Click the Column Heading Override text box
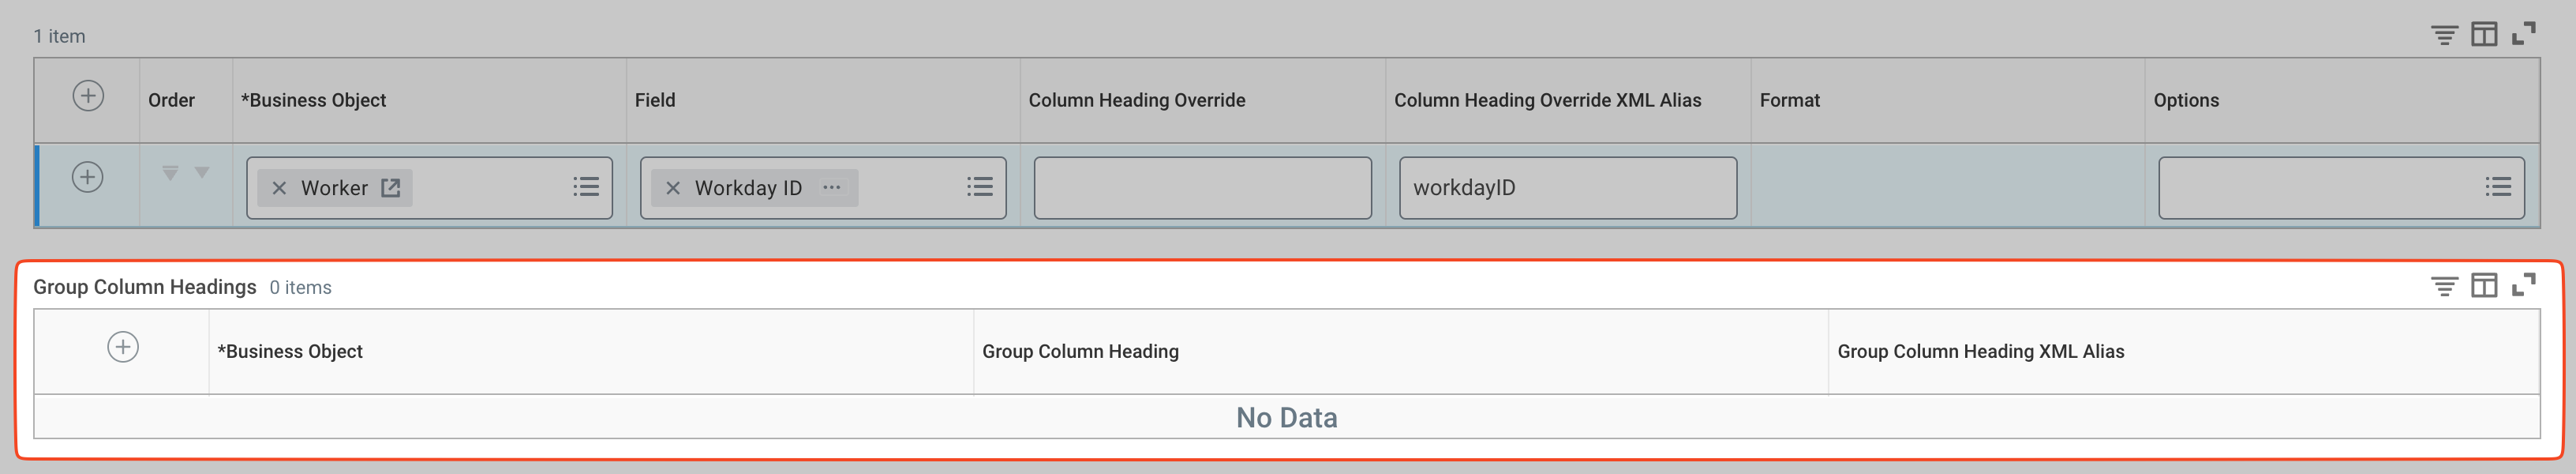2576x474 pixels. 1202,188
